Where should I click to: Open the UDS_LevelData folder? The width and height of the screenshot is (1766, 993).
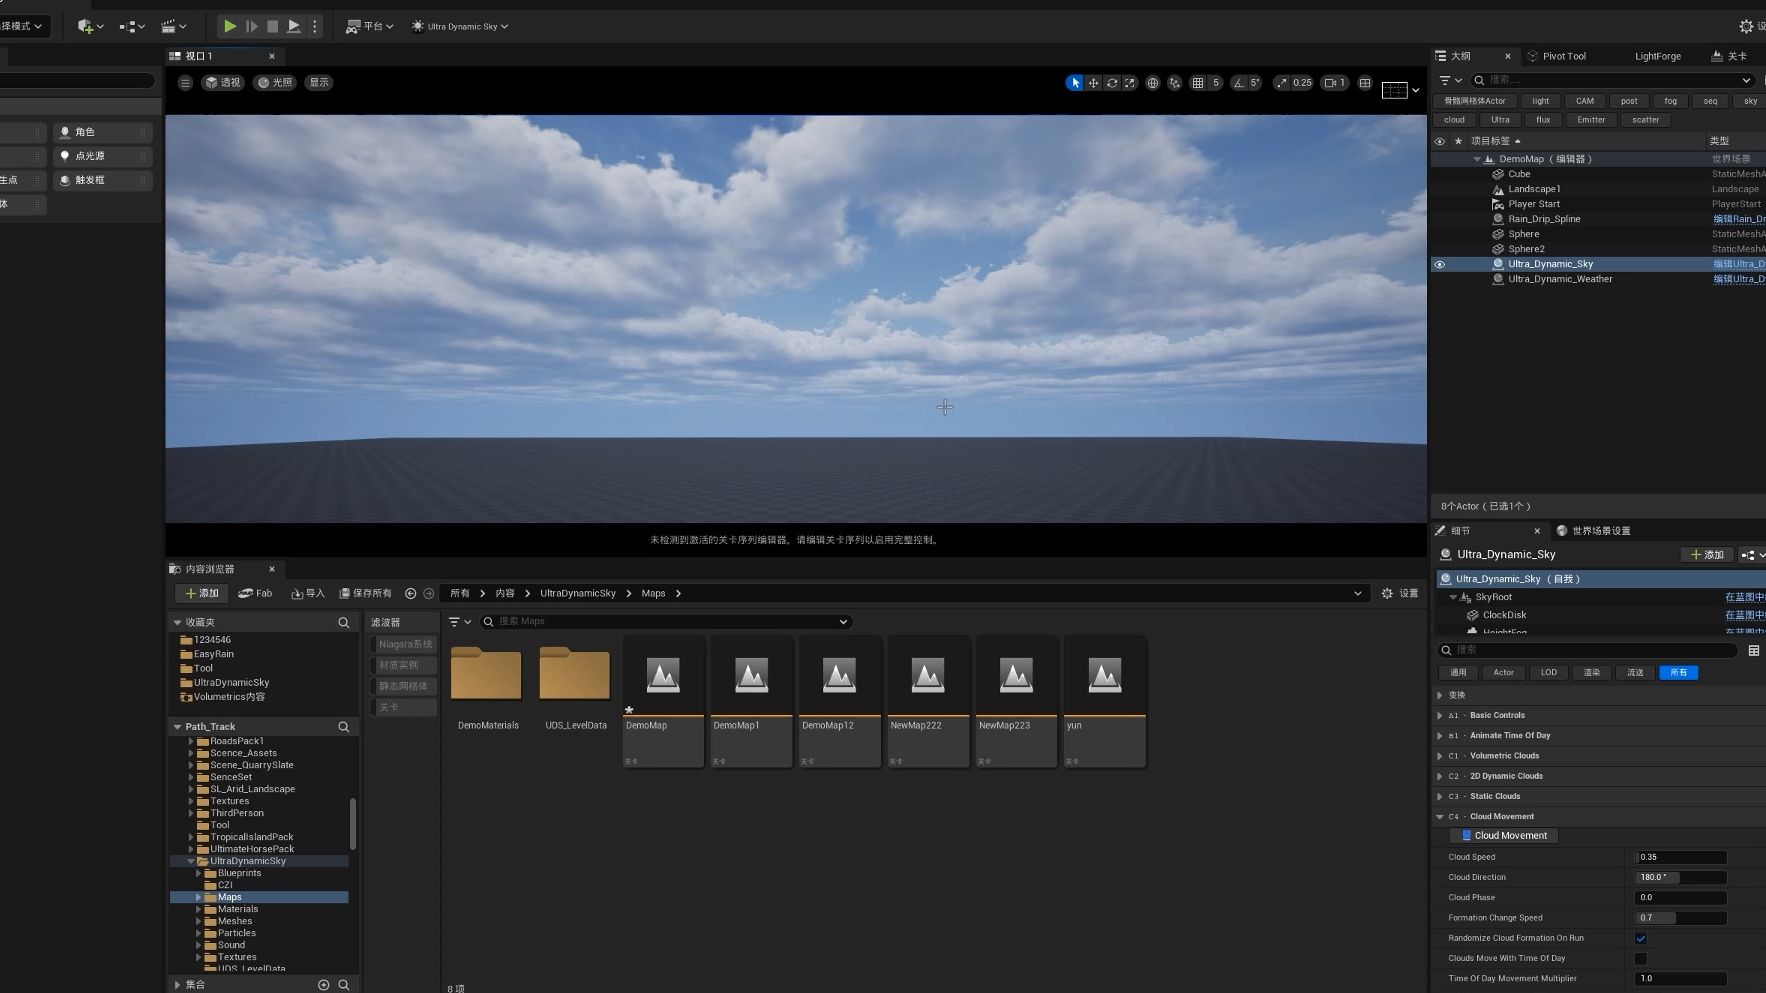(575, 688)
